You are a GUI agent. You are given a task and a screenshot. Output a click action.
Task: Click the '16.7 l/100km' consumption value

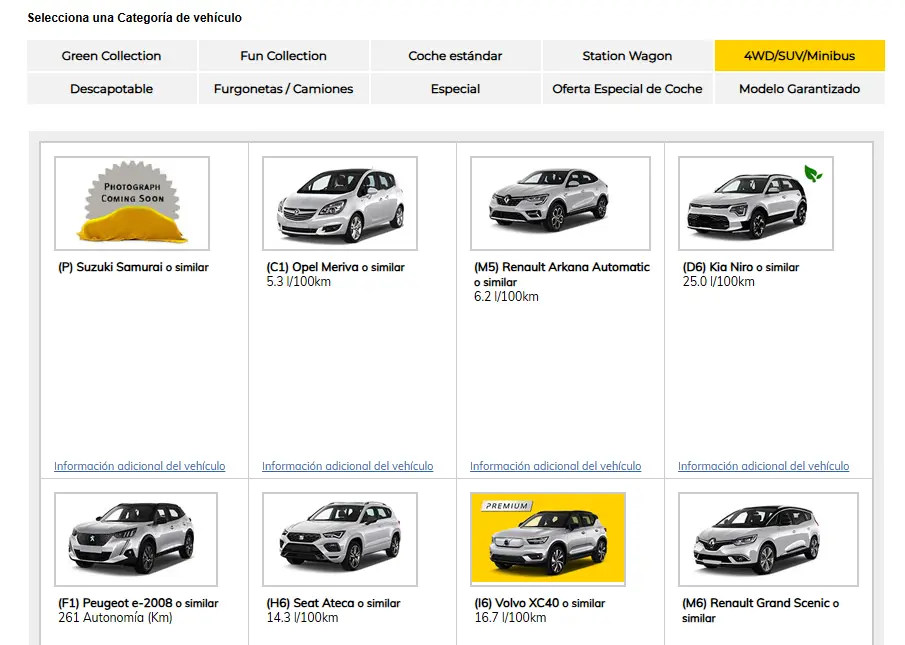[x=510, y=618]
